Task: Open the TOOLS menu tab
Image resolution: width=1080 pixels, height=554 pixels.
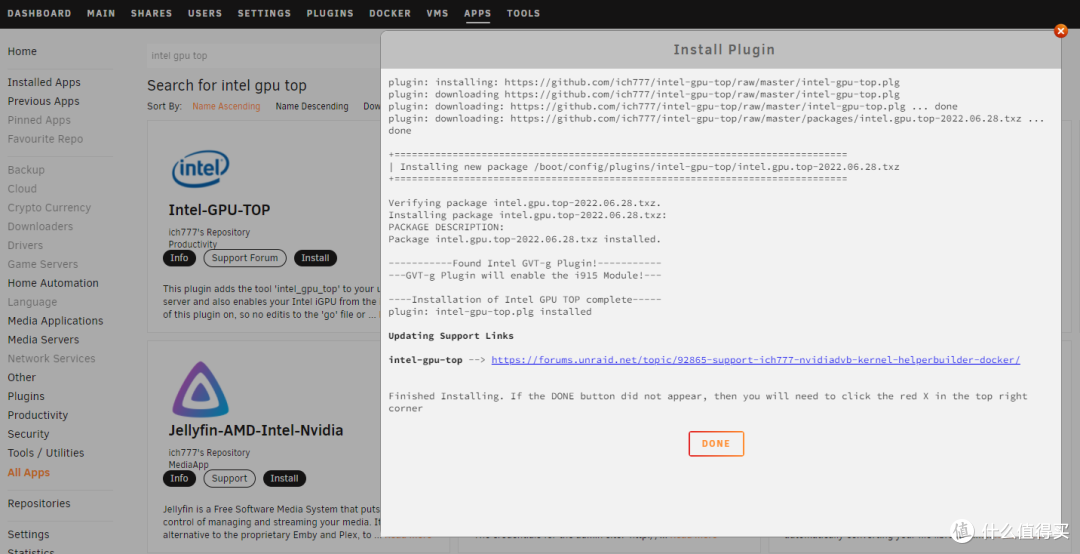Action: 523,13
